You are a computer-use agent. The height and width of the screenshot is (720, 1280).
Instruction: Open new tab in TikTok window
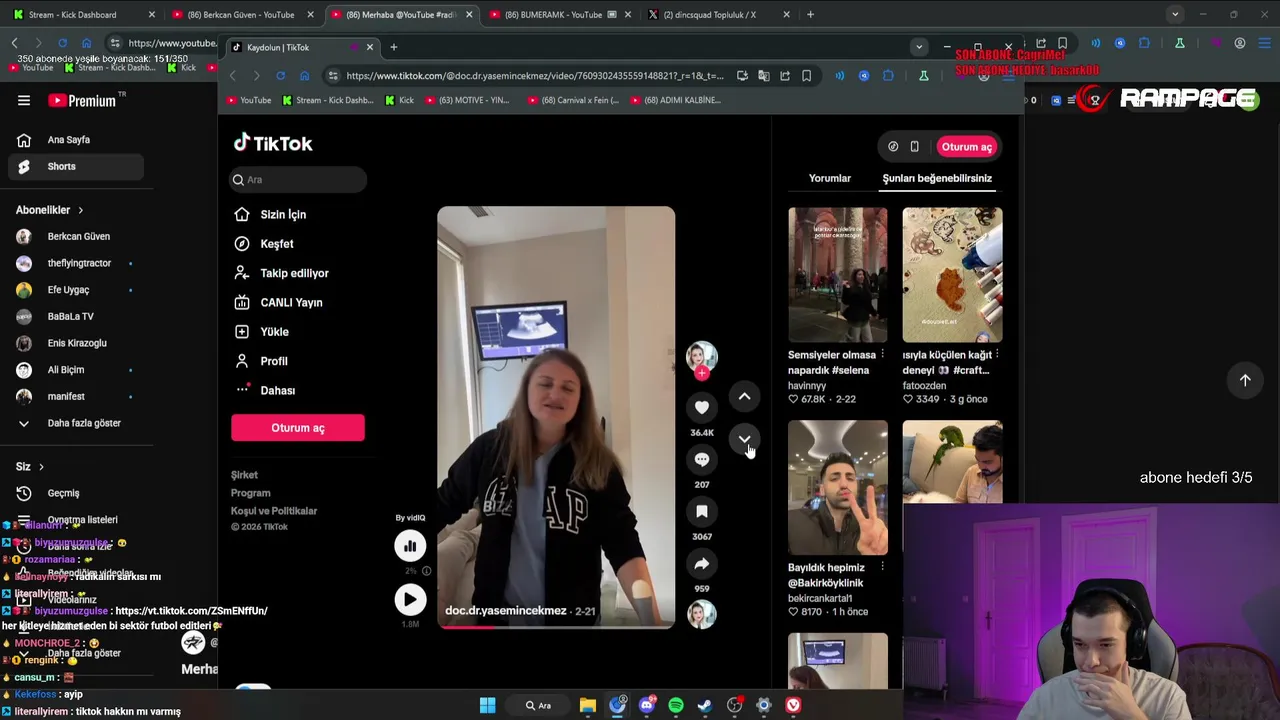[x=394, y=47]
